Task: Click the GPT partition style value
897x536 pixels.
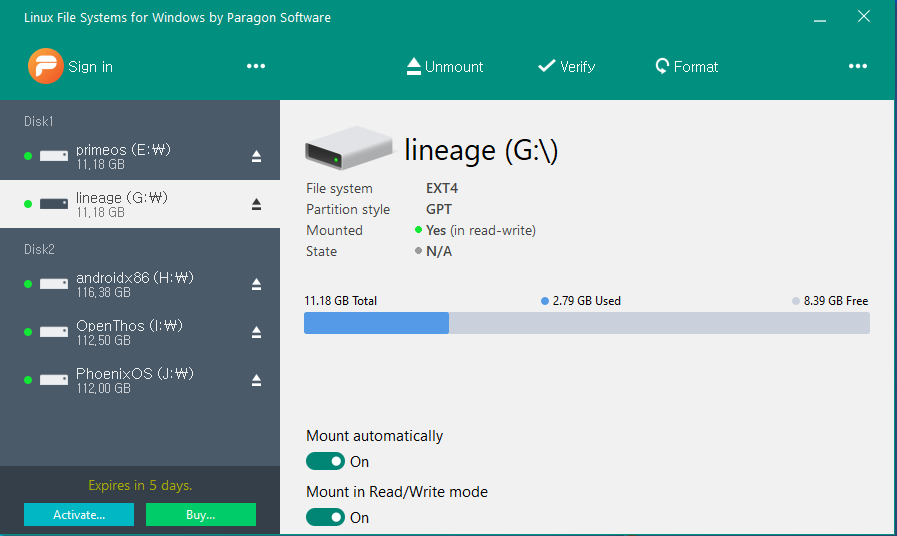Action: (439, 209)
